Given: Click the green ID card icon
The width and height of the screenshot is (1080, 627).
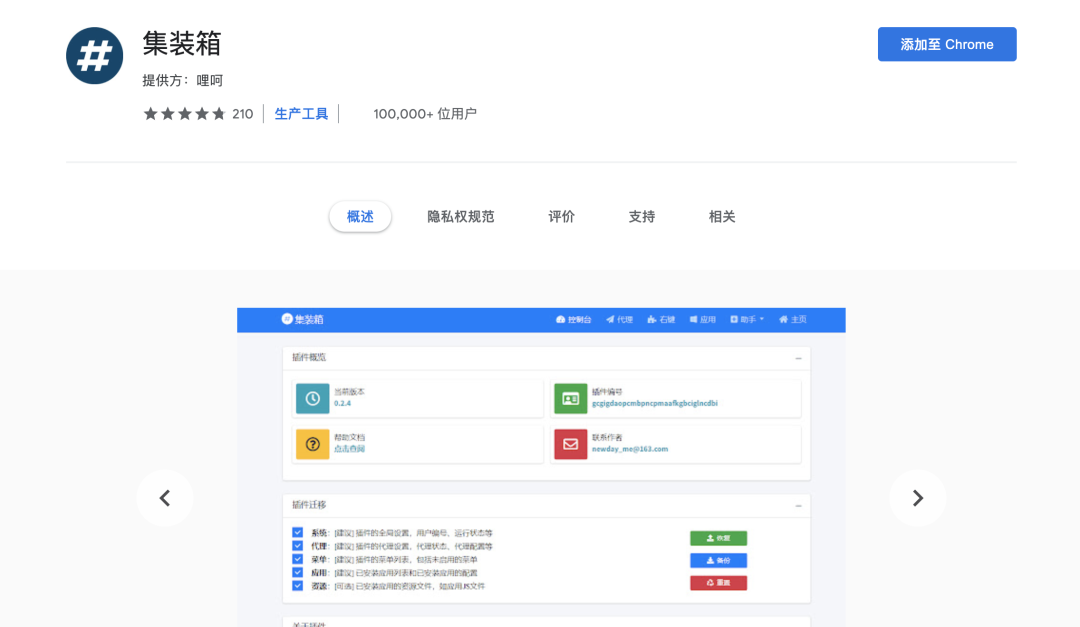Looking at the screenshot, I should (x=570, y=398).
